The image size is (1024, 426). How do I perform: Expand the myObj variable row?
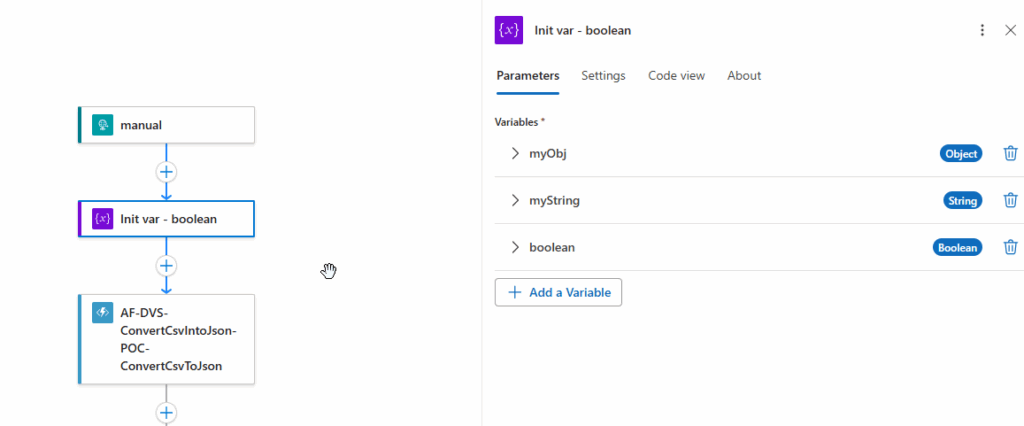515,153
